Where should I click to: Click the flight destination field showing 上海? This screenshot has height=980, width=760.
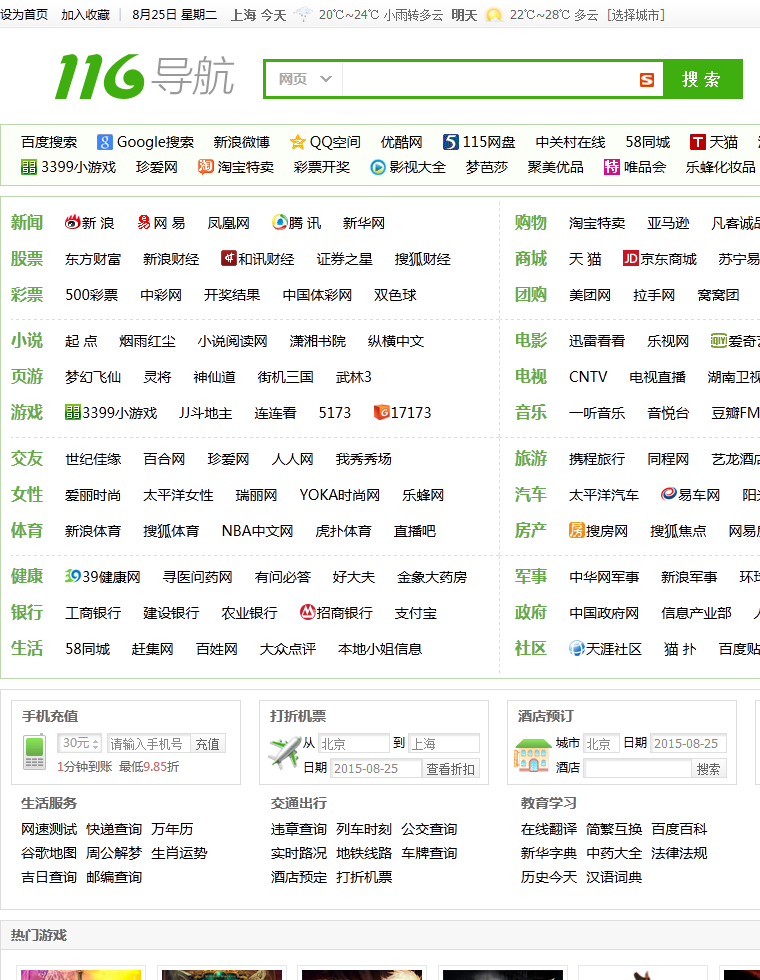point(444,744)
